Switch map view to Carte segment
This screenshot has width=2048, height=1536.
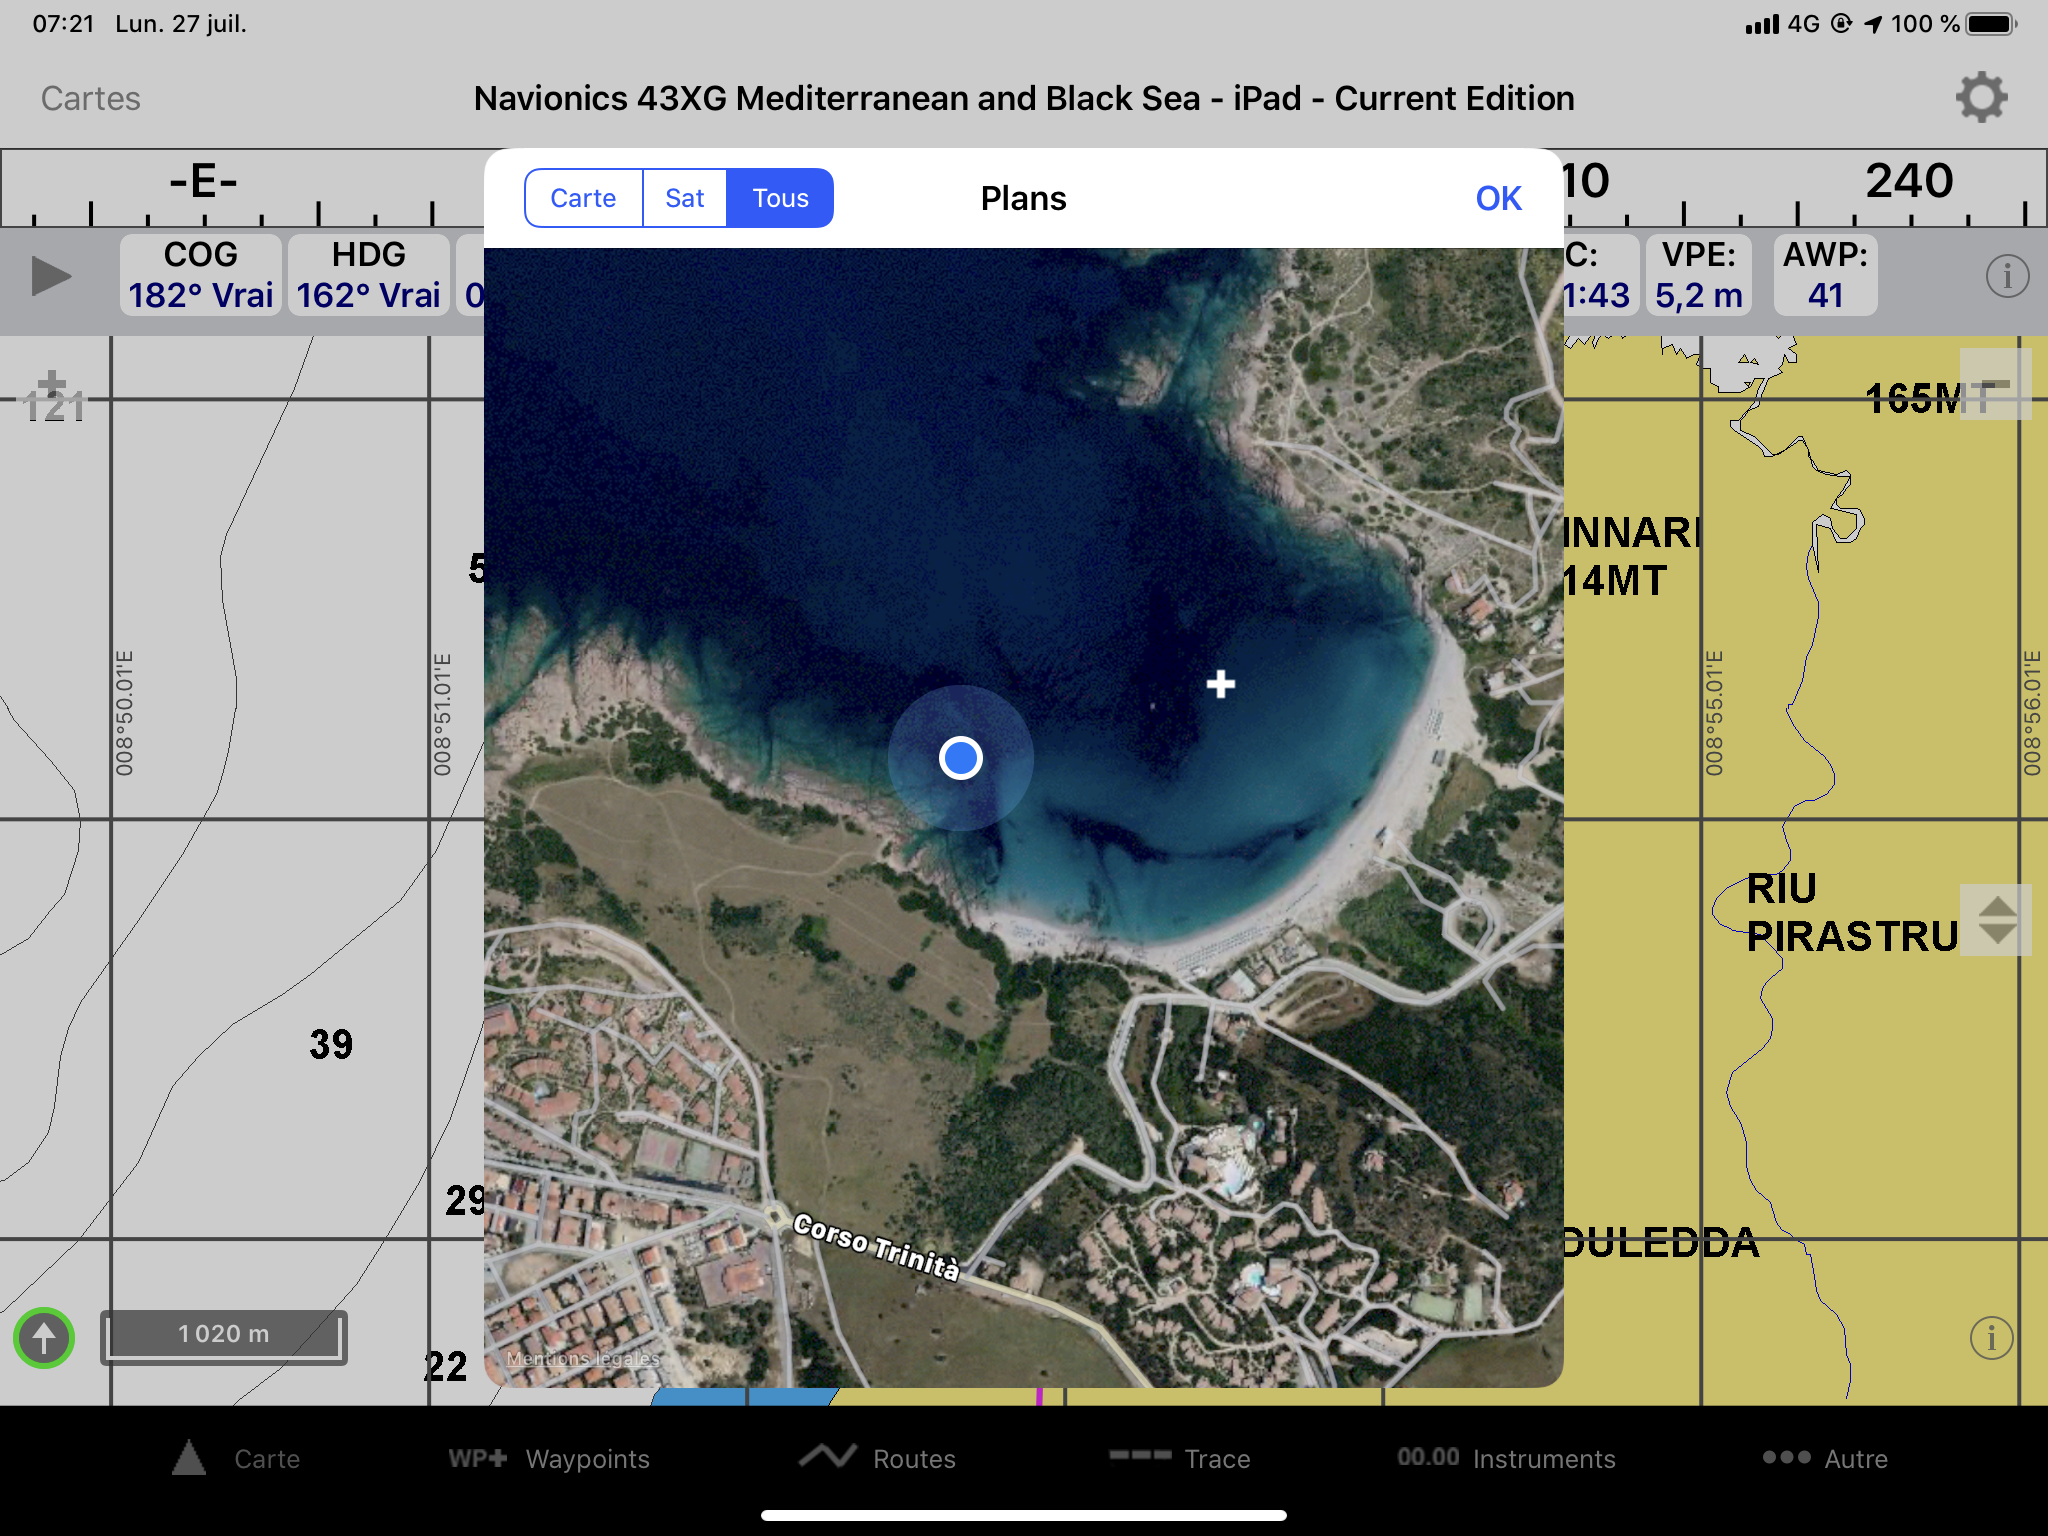coord(583,198)
